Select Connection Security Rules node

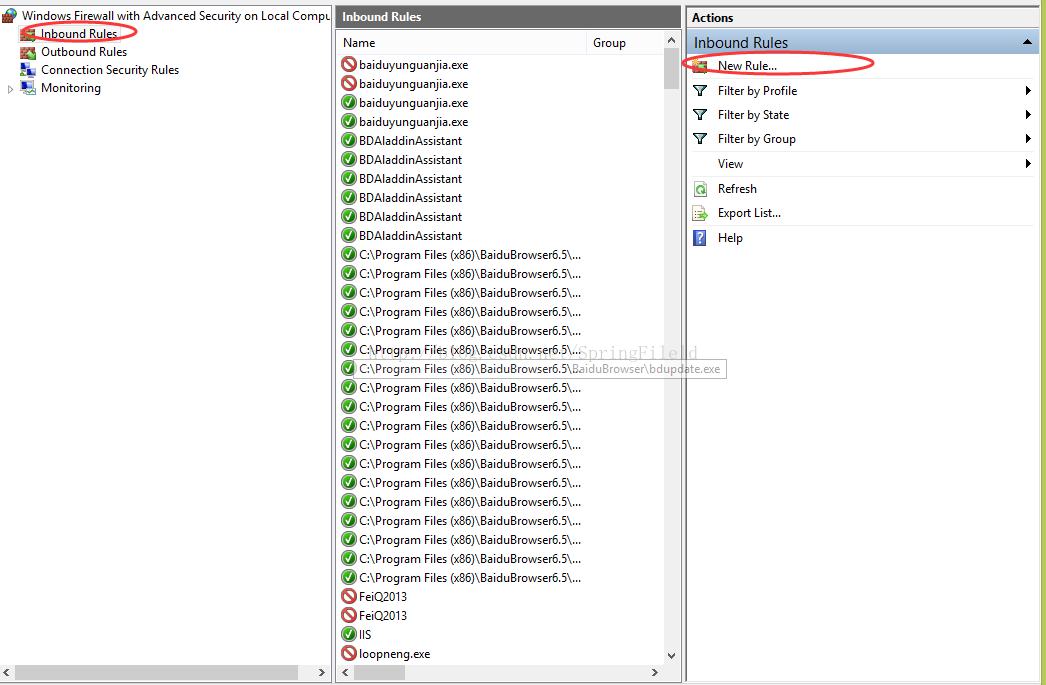click(110, 70)
